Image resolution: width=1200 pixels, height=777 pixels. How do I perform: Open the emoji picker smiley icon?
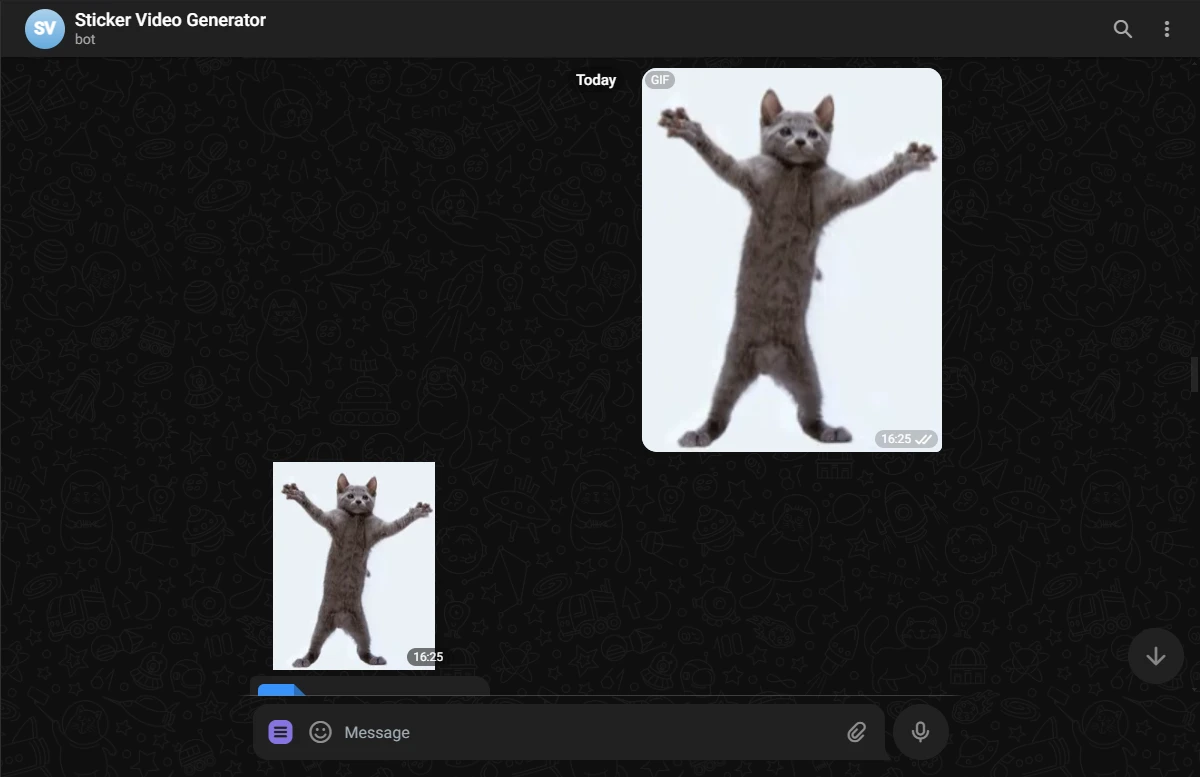pos(320,732)
